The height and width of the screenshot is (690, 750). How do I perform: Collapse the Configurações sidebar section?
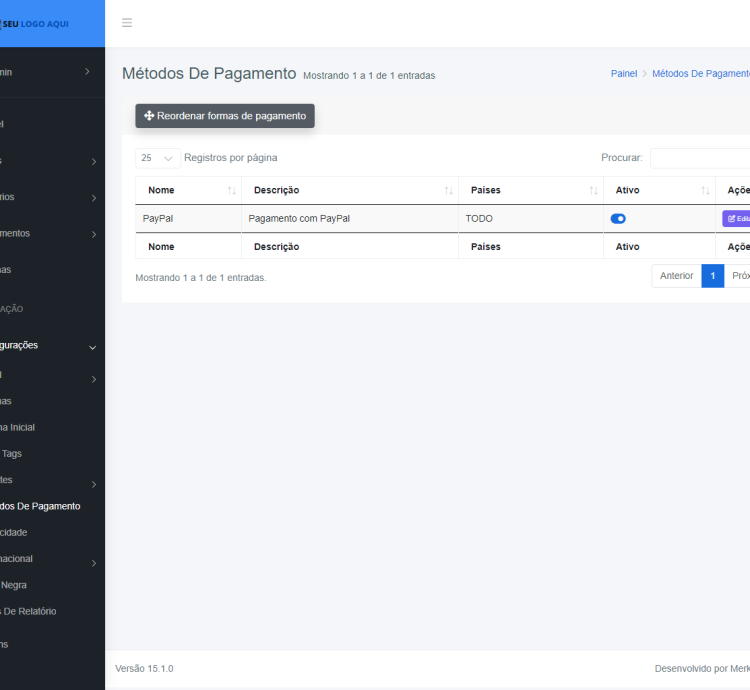pos(92,346)
